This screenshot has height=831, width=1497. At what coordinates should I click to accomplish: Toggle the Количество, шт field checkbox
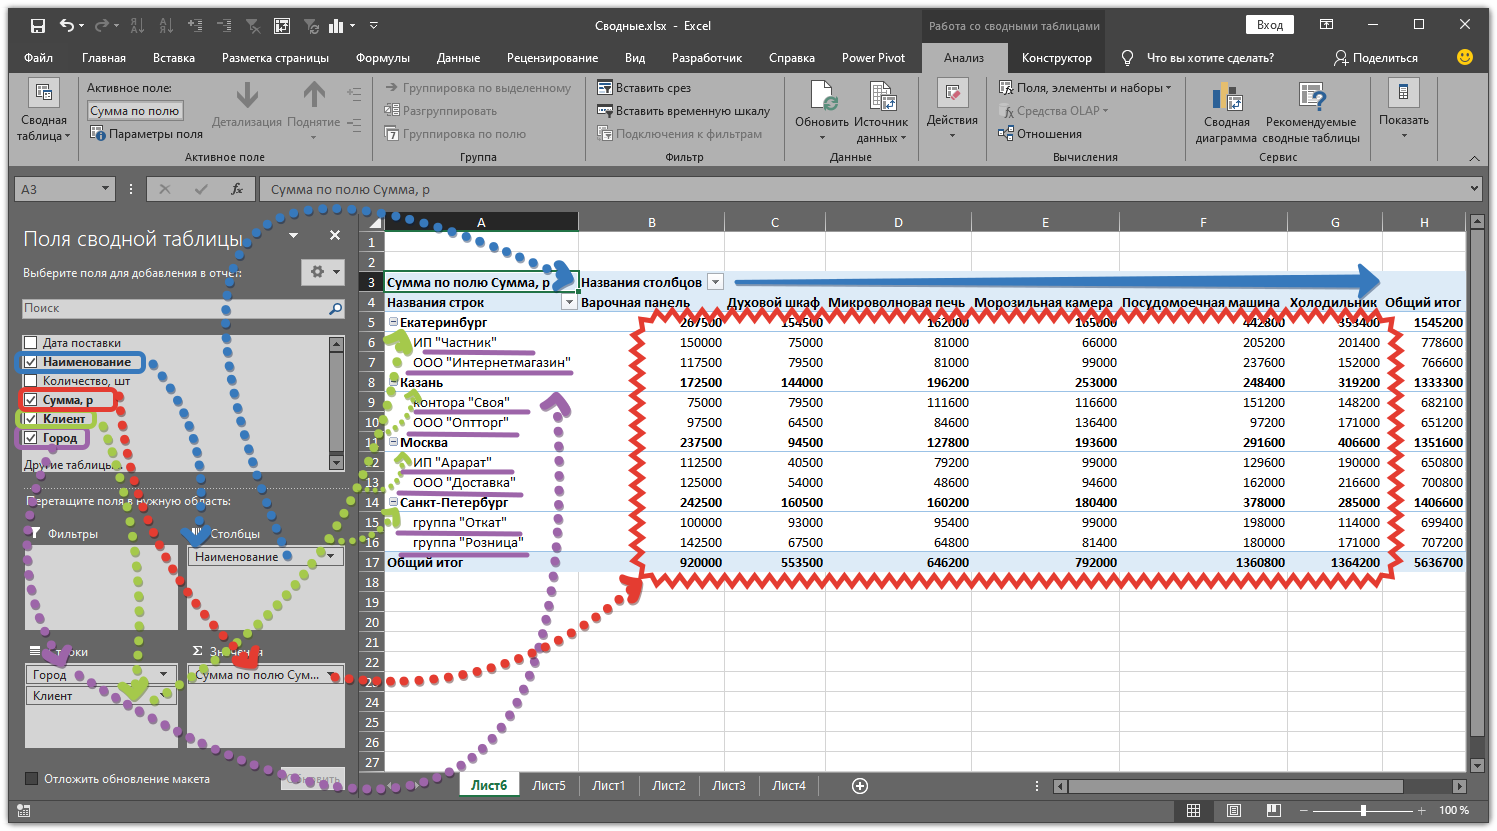click(31, 381)
